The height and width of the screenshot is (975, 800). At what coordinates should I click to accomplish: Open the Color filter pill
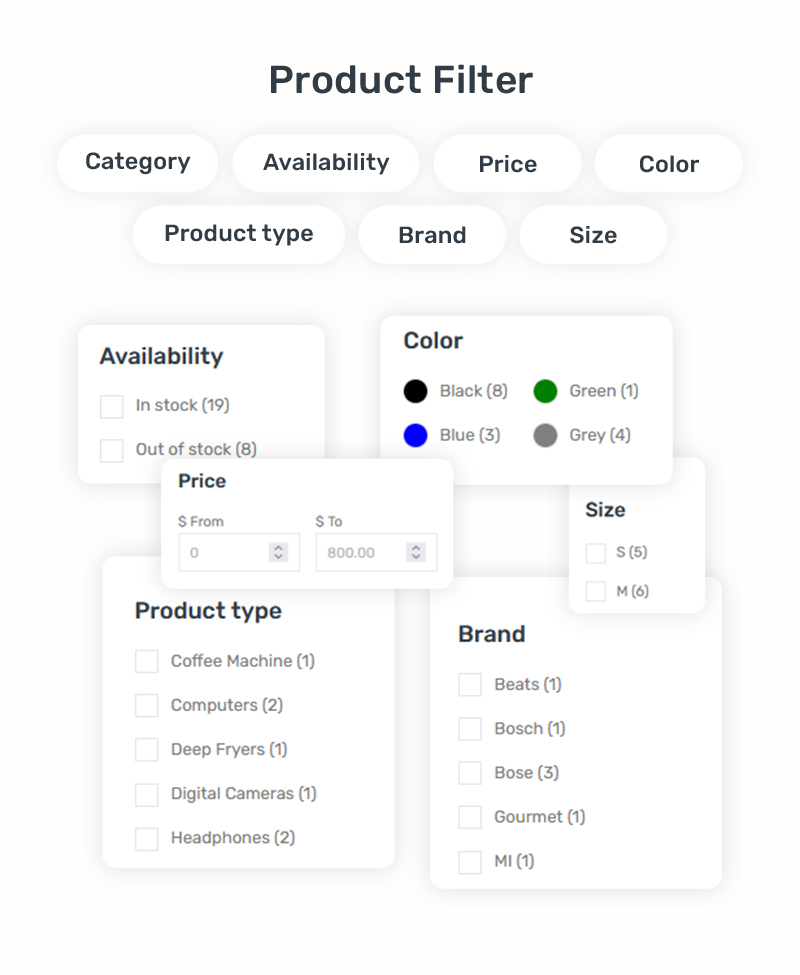(x=668, y=164)
